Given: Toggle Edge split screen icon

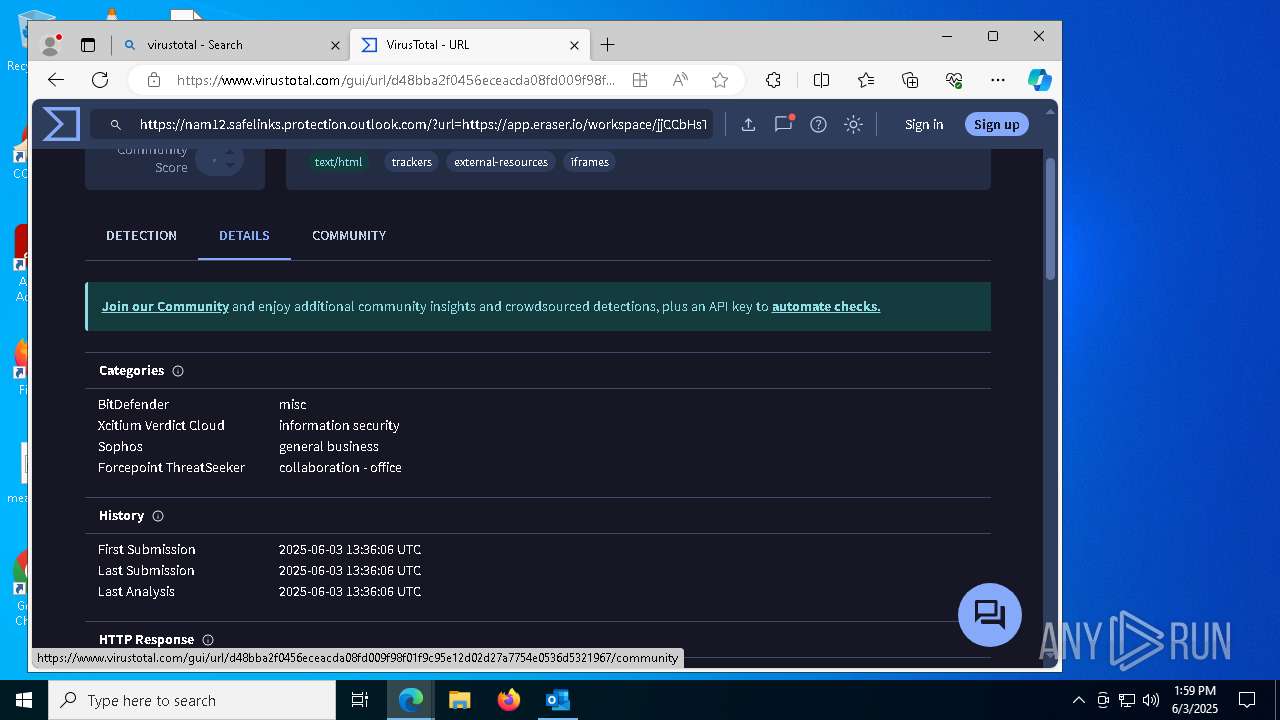Looking at the screenshot, I should coord(821,80).
